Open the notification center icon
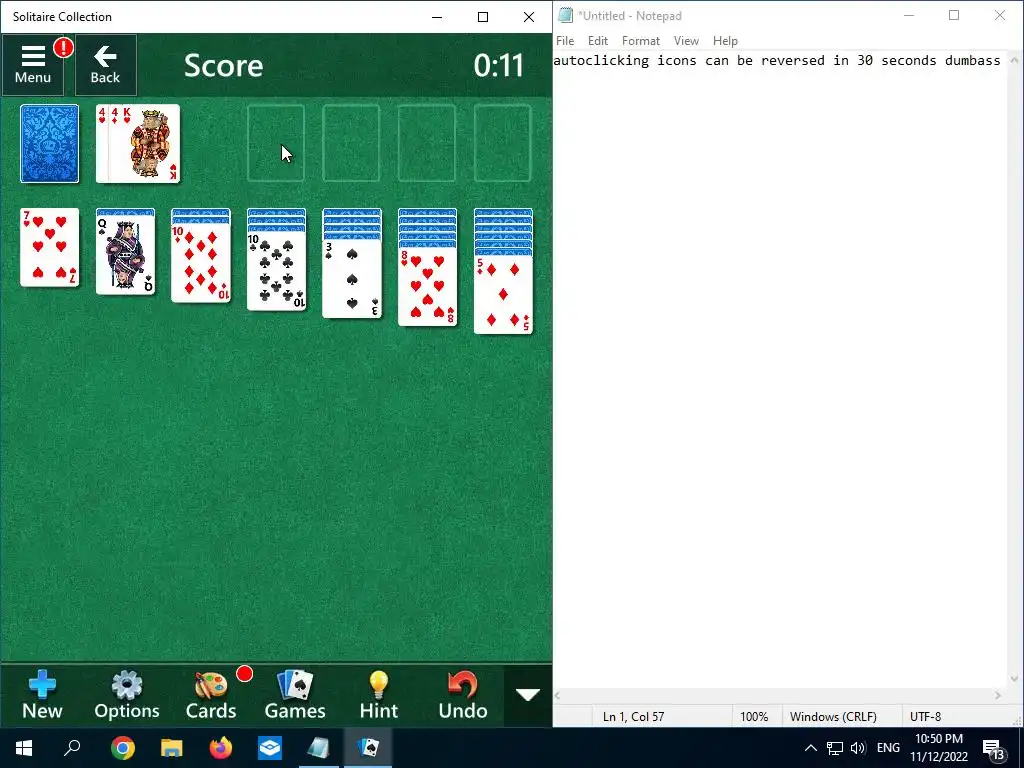Screen dimensions: 1024x768 coord(993,748)
